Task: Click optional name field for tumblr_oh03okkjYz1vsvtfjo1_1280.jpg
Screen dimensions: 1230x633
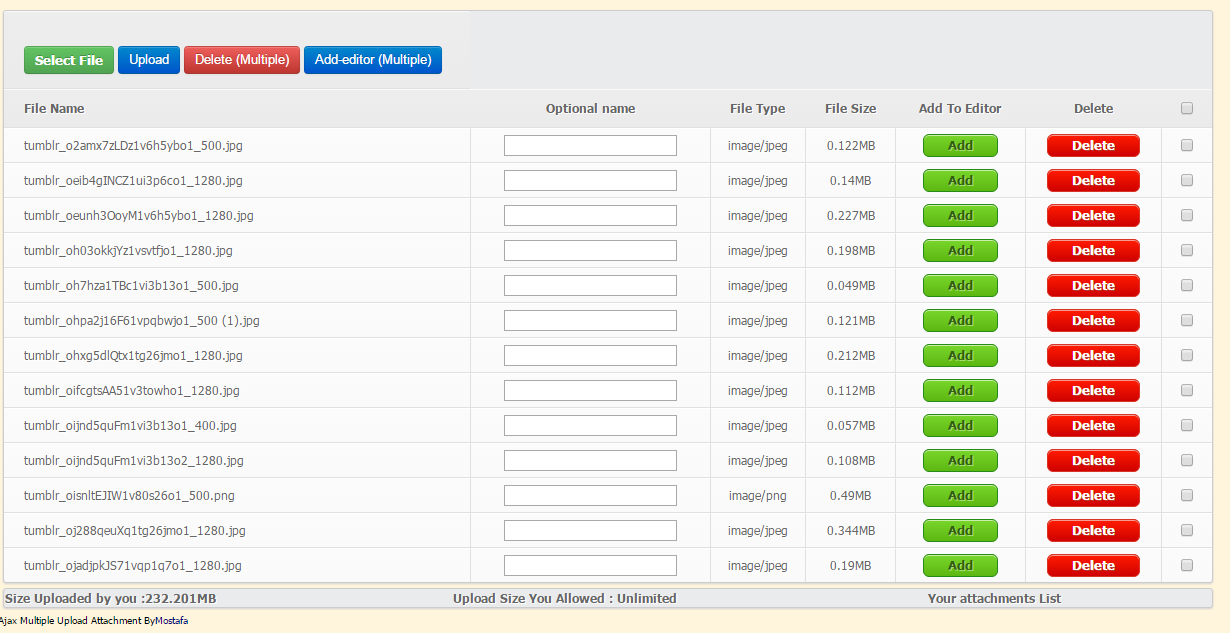Action: pos(590,251)
